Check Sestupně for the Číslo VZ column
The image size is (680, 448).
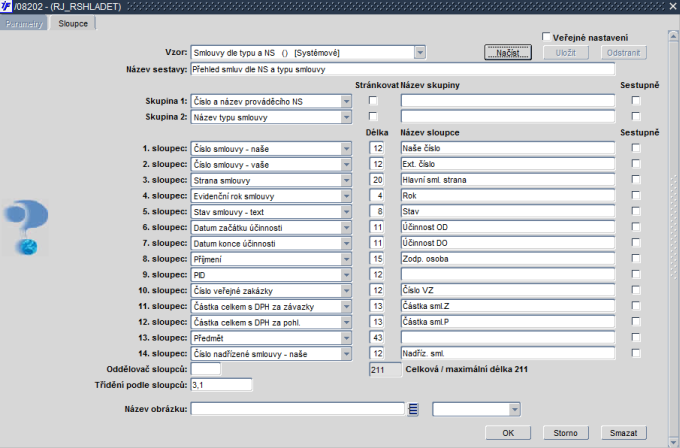point(636,290)
